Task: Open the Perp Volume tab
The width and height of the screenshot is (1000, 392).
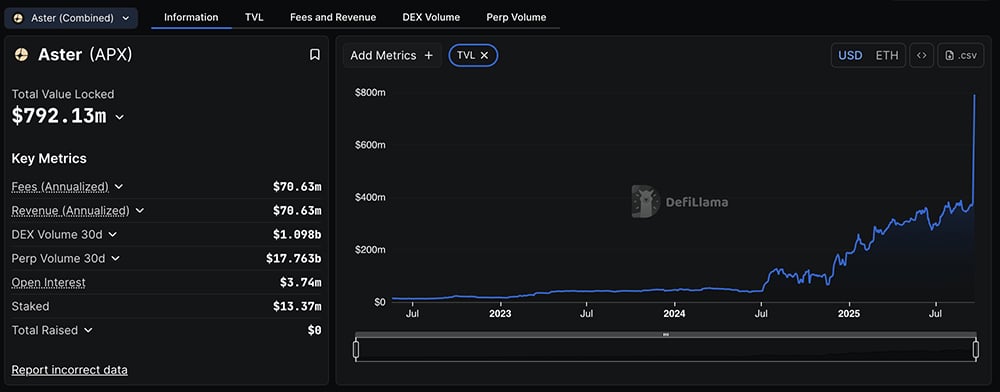Action: (516, 17)
